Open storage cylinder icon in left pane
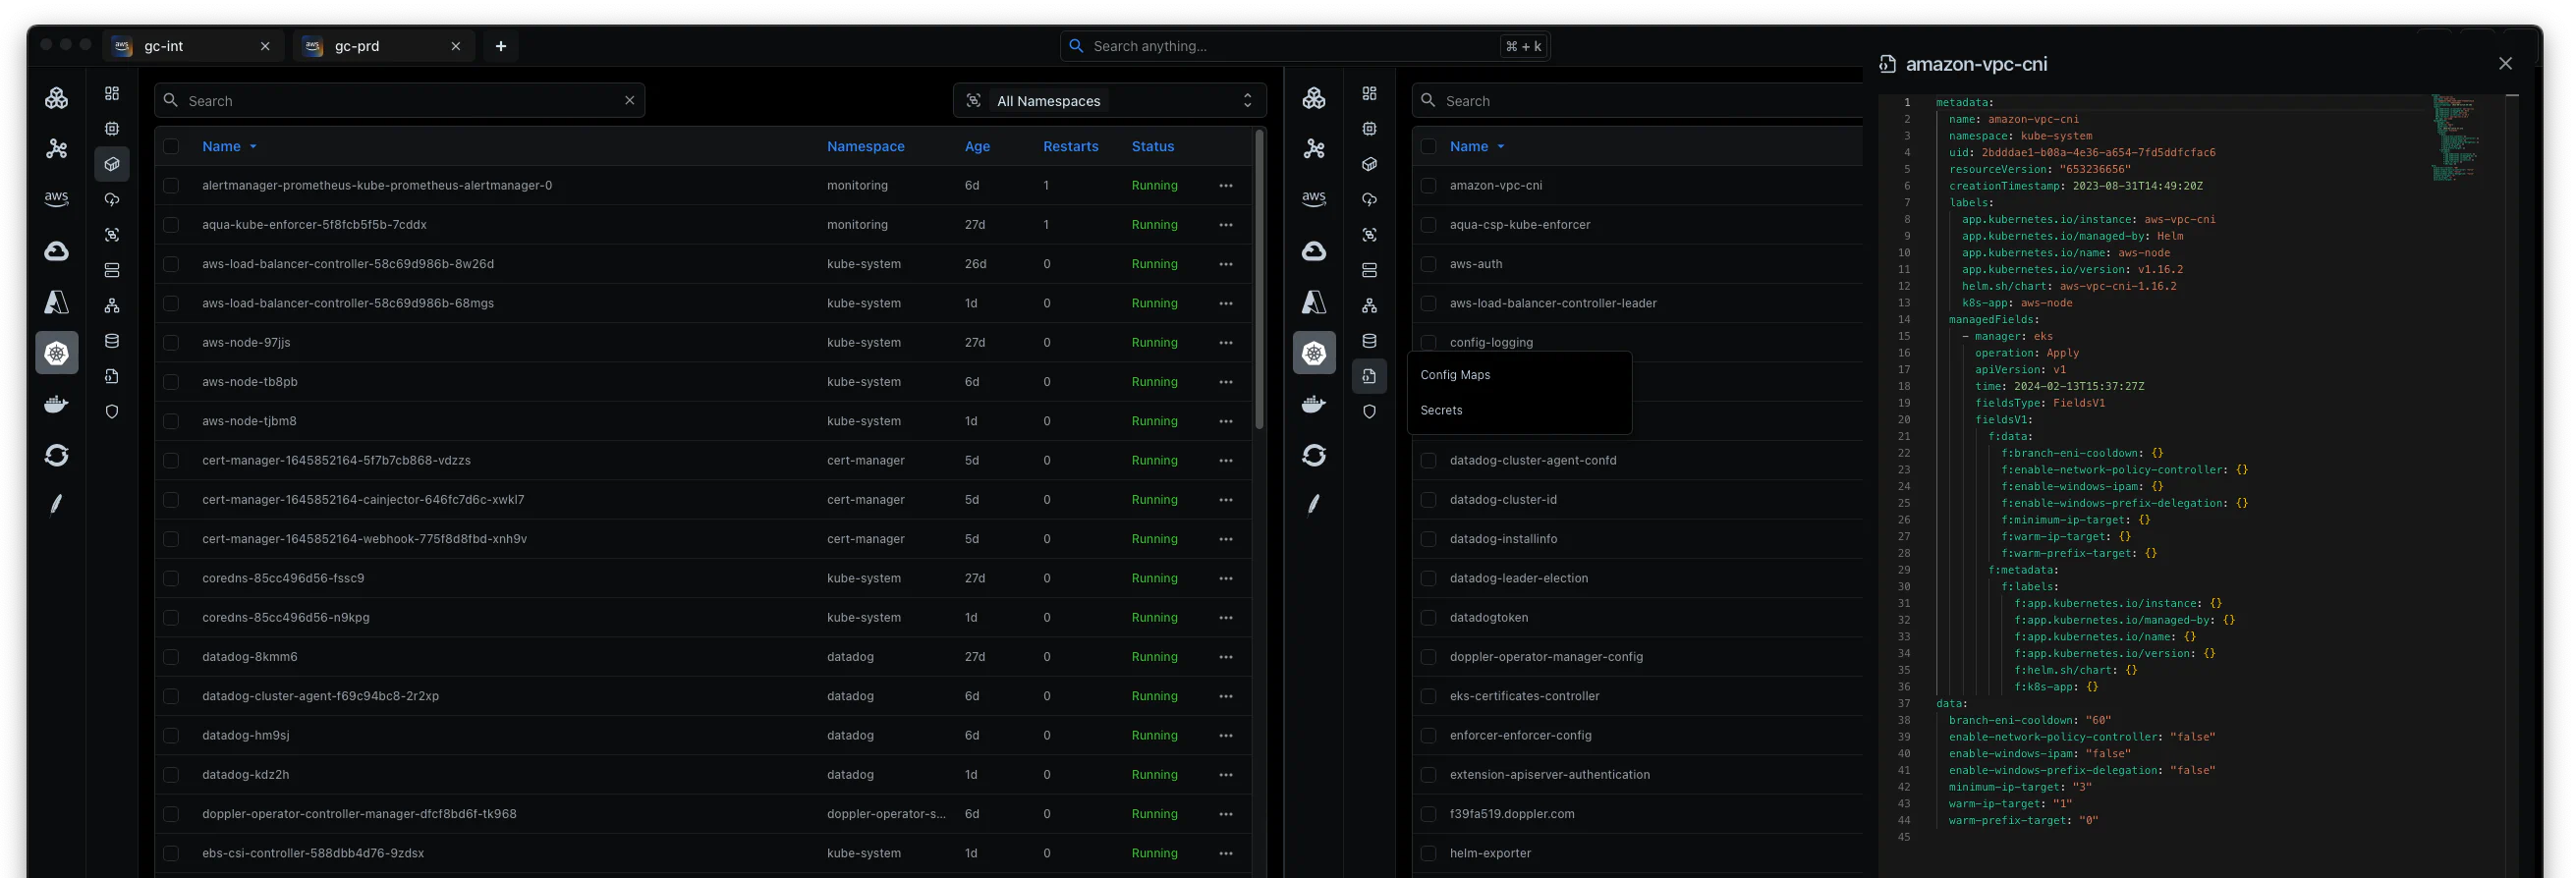This screenshot has width=2576, height=878. click(x=112, y=341)
